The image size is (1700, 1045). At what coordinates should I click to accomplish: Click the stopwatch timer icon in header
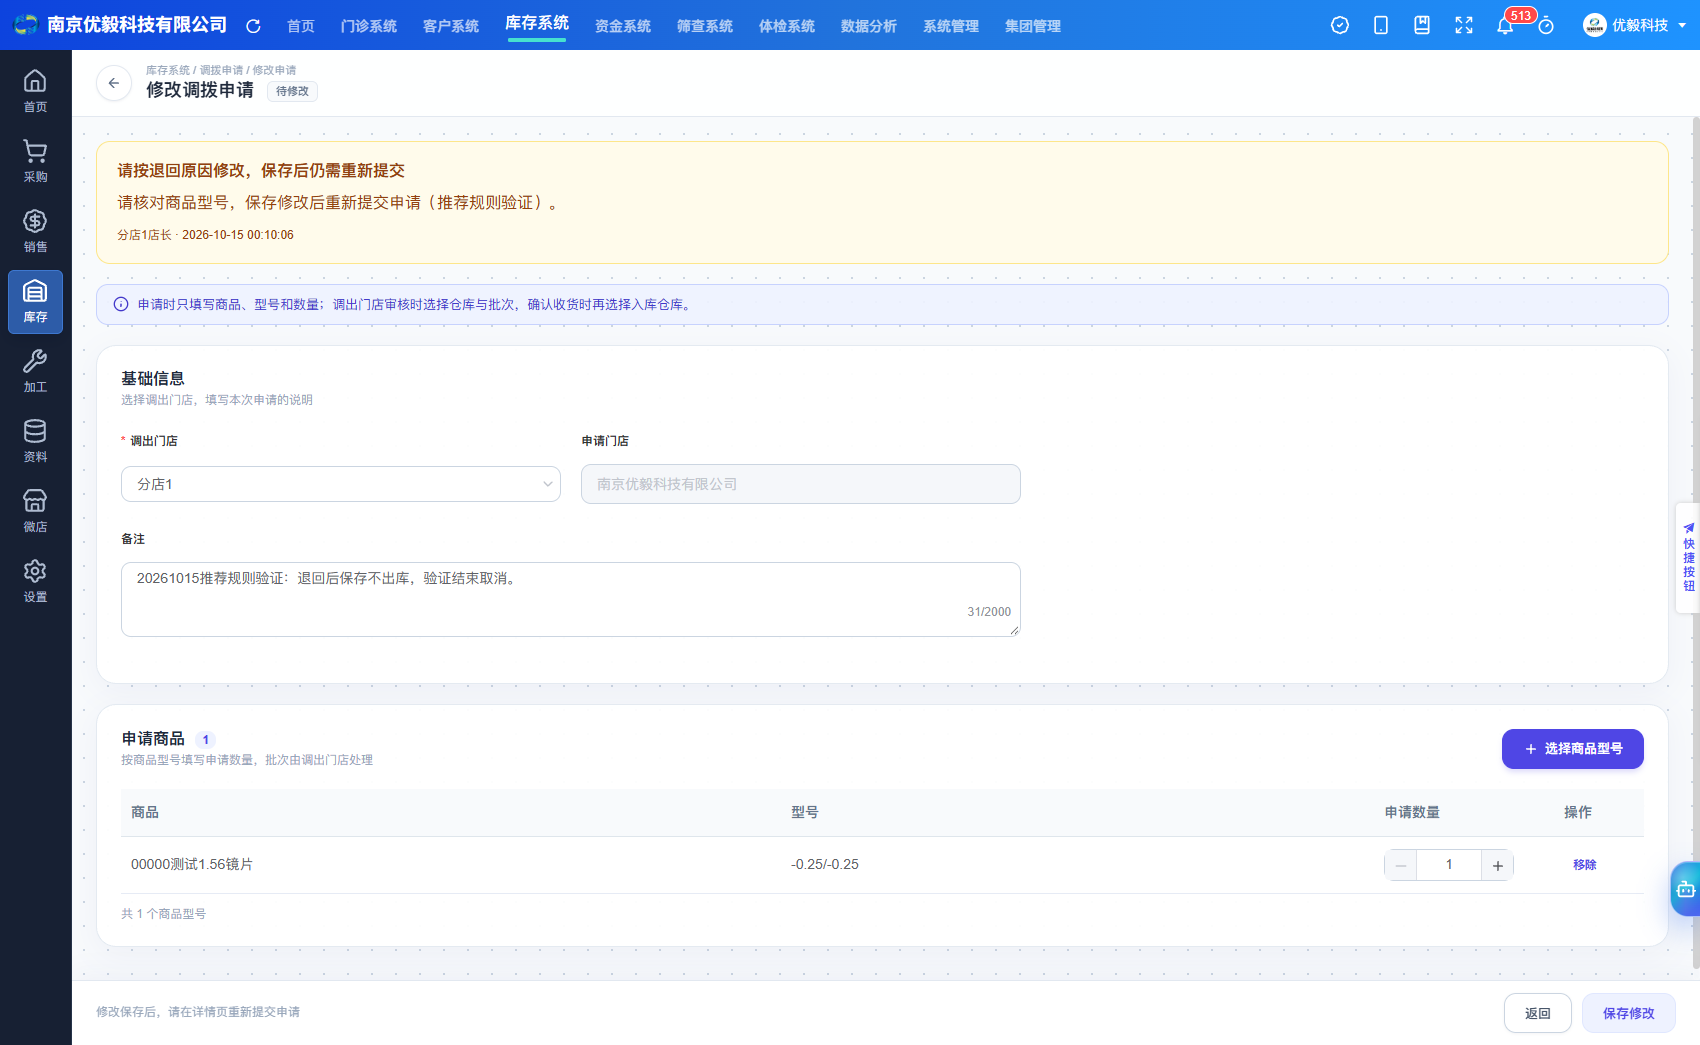(1546, 25)
